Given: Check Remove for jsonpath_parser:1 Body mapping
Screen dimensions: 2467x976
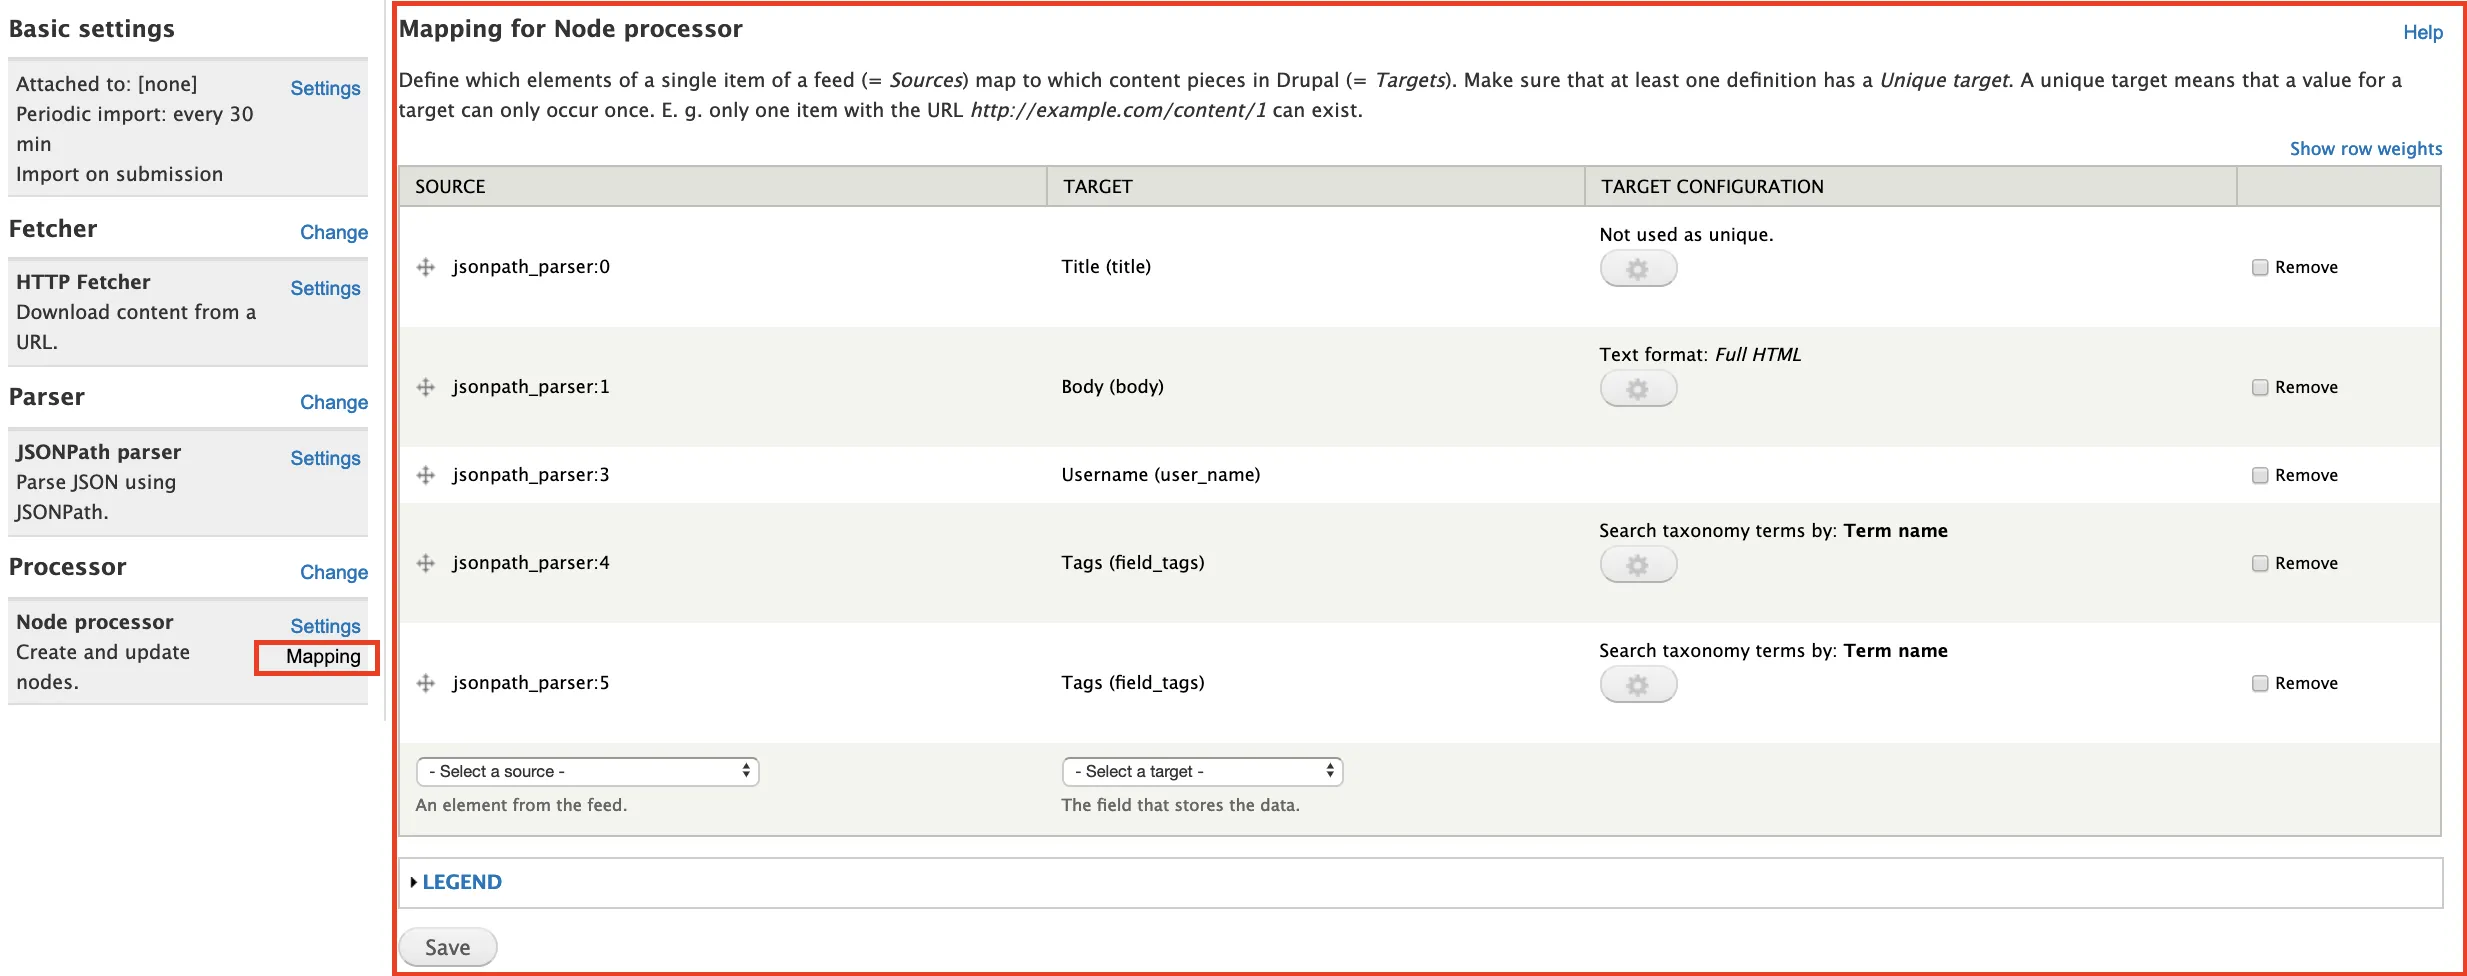Looking at the screenshot, I should pos(2259,387).
